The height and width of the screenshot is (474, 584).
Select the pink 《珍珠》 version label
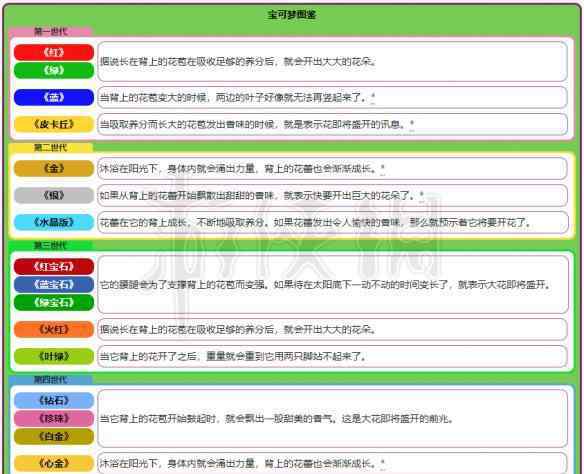coord(54,419)
